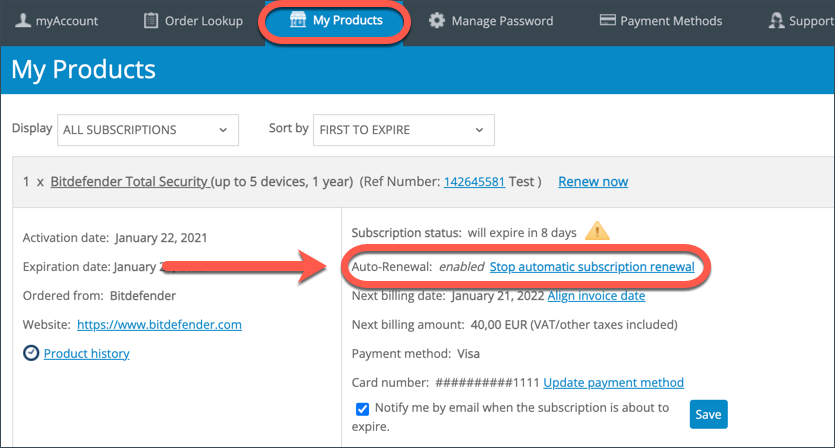Follow the Renew now link
Image resolution: width=835 pixels, height=448 pixels.
(593, 182)
